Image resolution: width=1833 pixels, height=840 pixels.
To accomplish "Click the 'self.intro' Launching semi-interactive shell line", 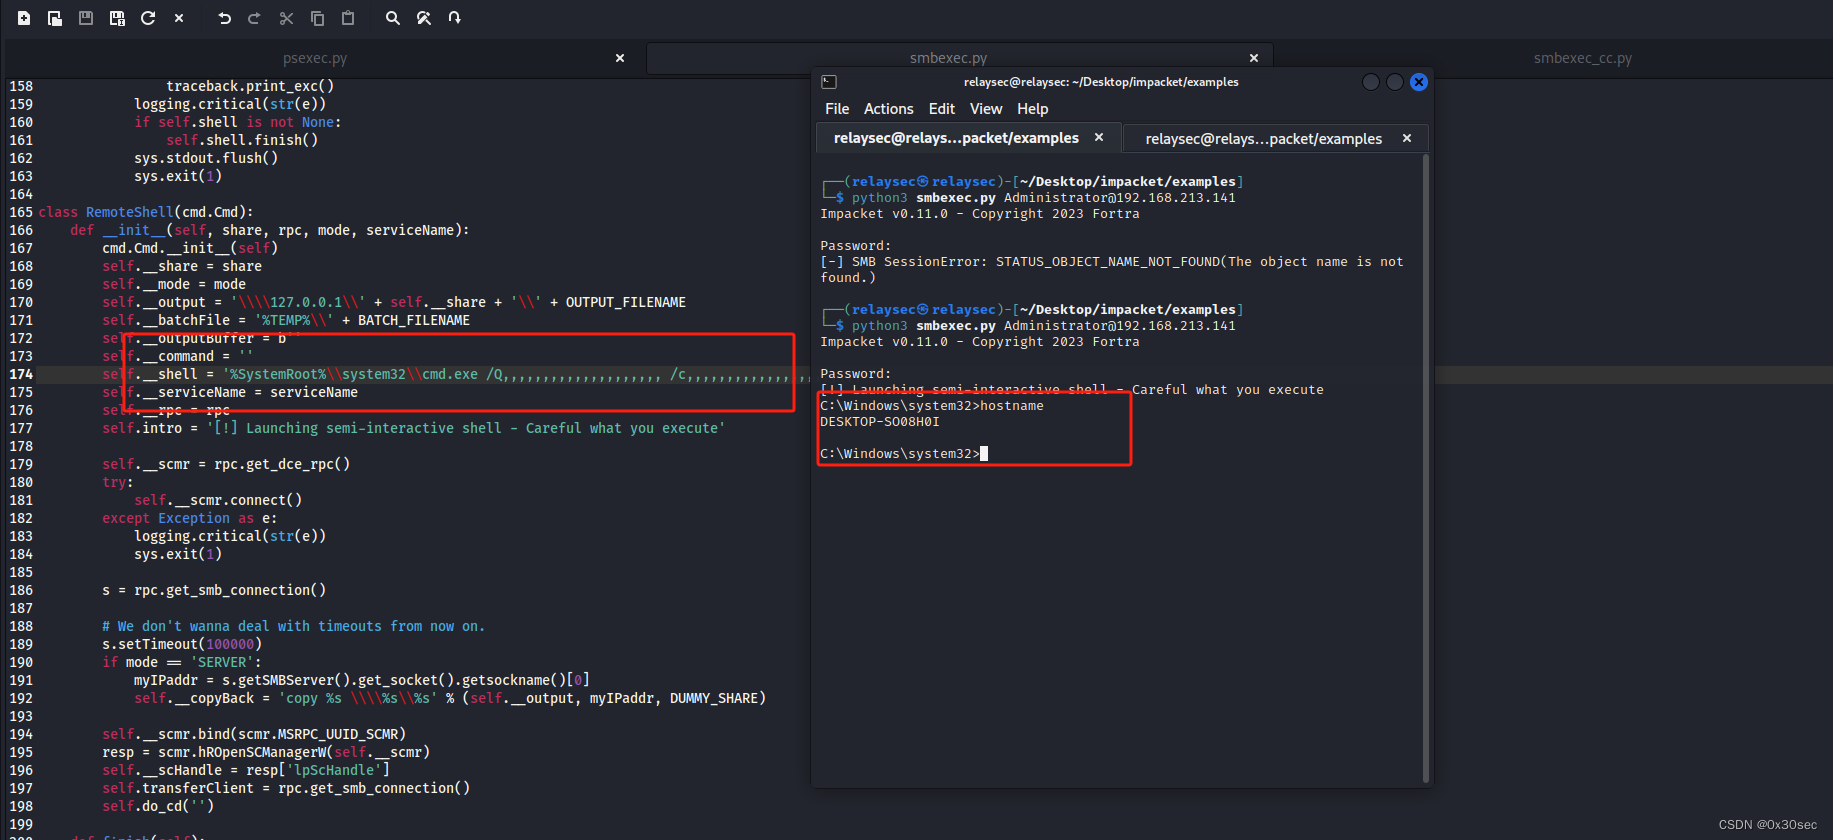I will point(414,428).
